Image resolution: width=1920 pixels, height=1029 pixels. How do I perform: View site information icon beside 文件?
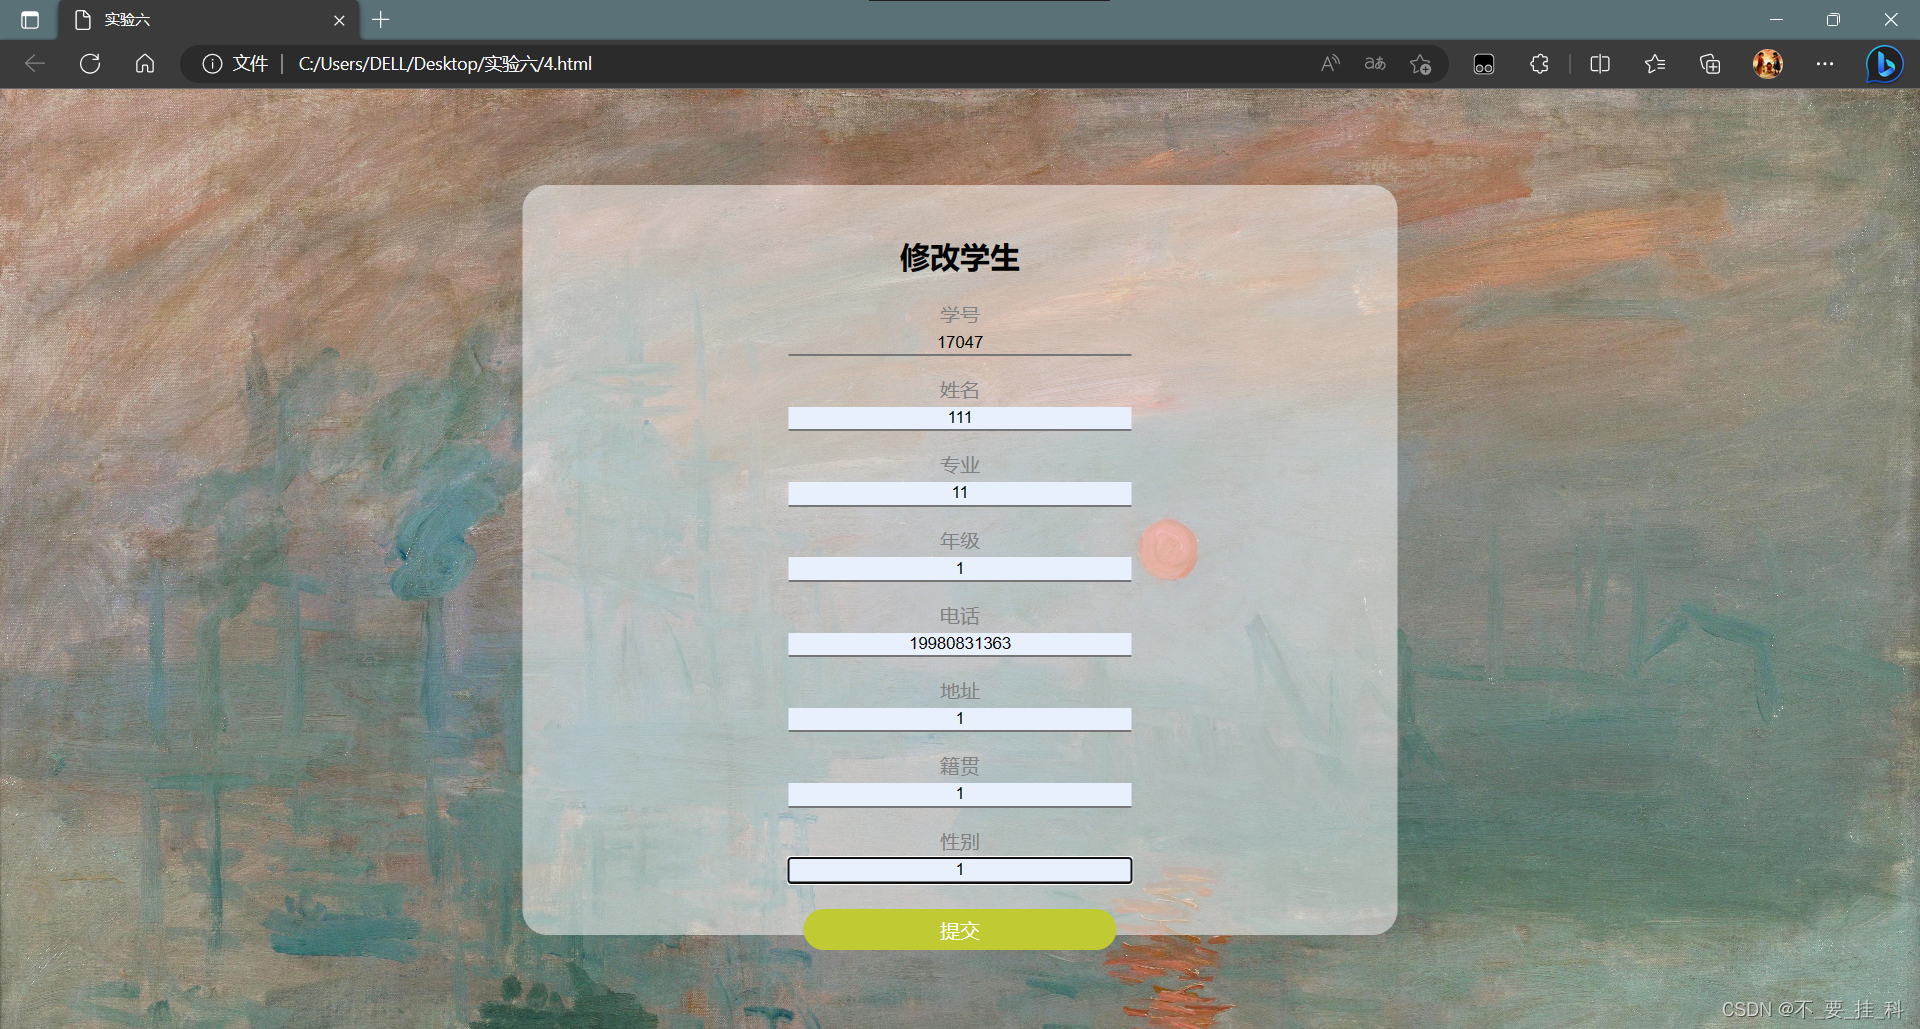click(212, 64)
